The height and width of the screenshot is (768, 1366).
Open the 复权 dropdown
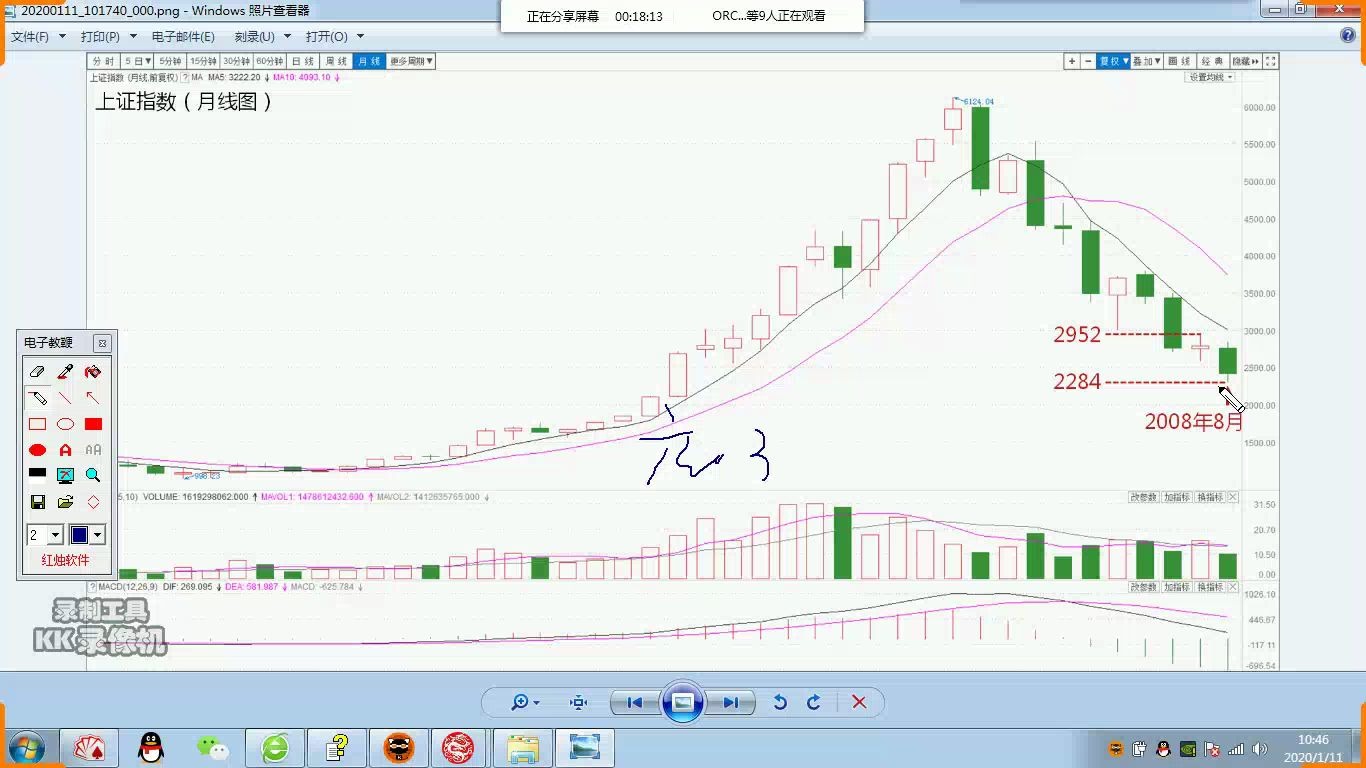1113,61
